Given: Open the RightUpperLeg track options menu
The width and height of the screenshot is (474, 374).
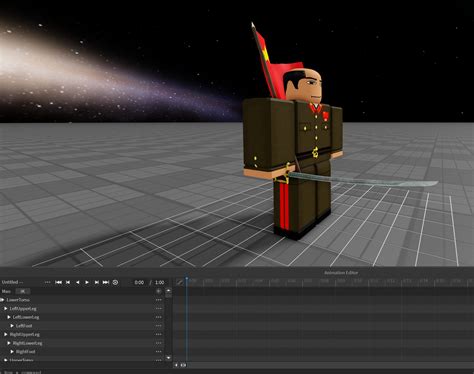Looking at the screenshot, I should coord(159,334).
